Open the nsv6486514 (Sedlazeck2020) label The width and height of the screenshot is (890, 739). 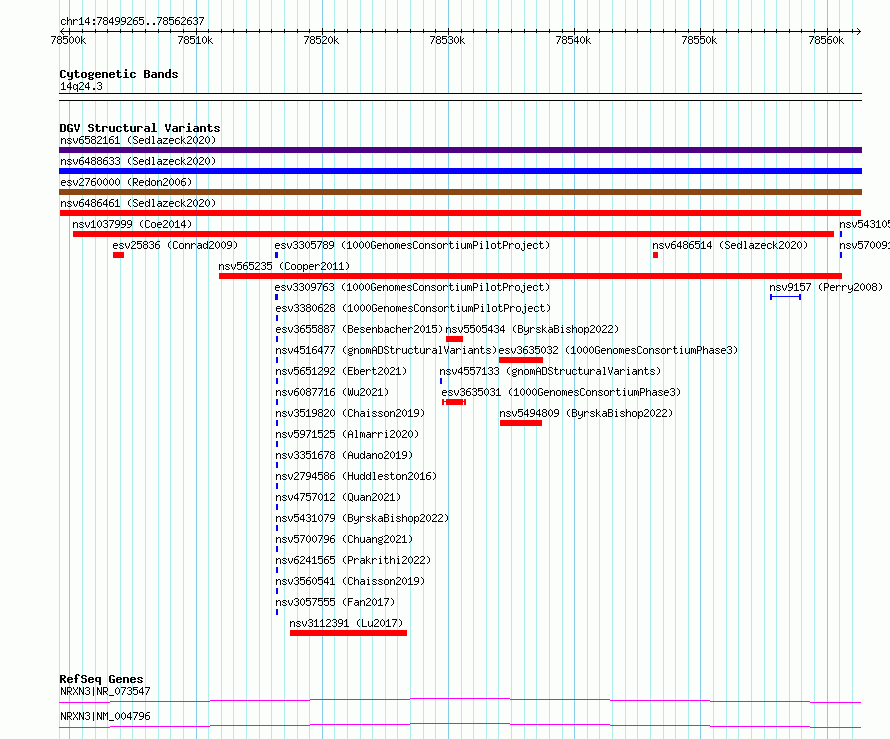click(730, 245)
